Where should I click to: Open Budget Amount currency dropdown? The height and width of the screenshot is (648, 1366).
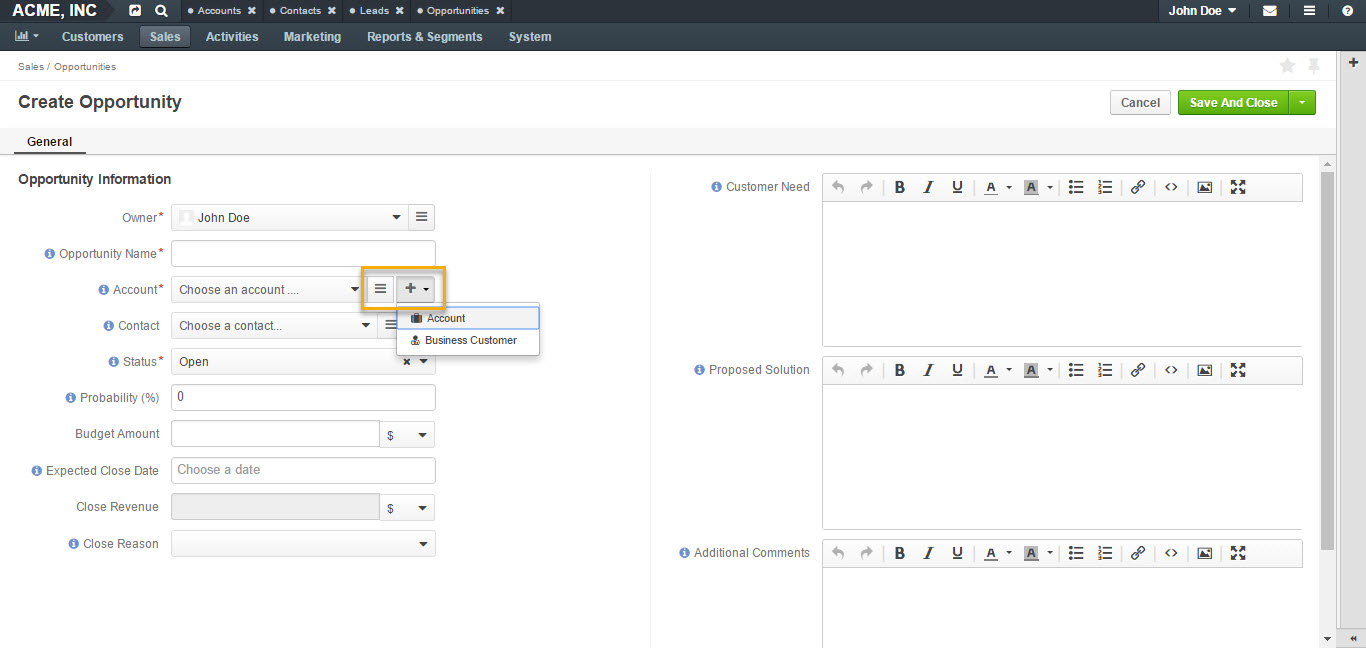[407, 435]
